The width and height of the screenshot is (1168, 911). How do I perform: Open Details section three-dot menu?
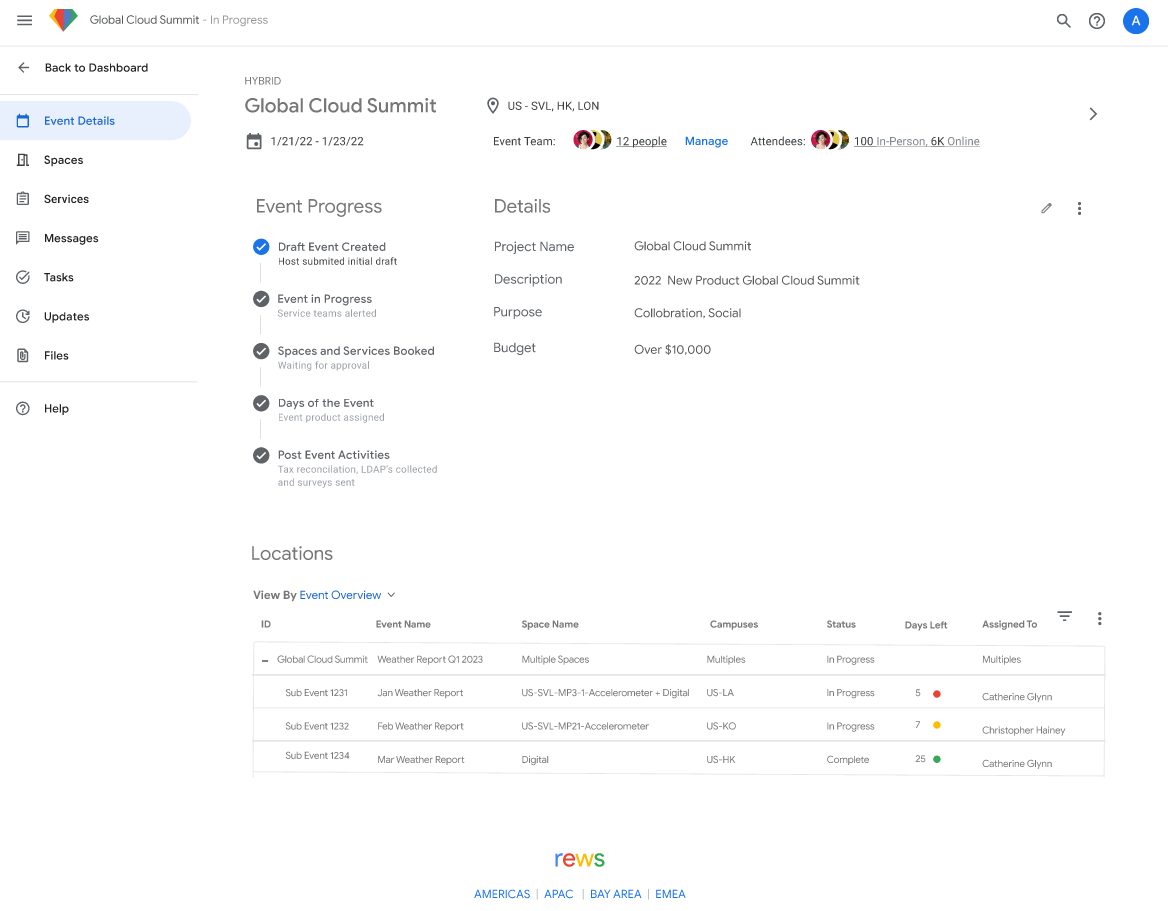1079,208
